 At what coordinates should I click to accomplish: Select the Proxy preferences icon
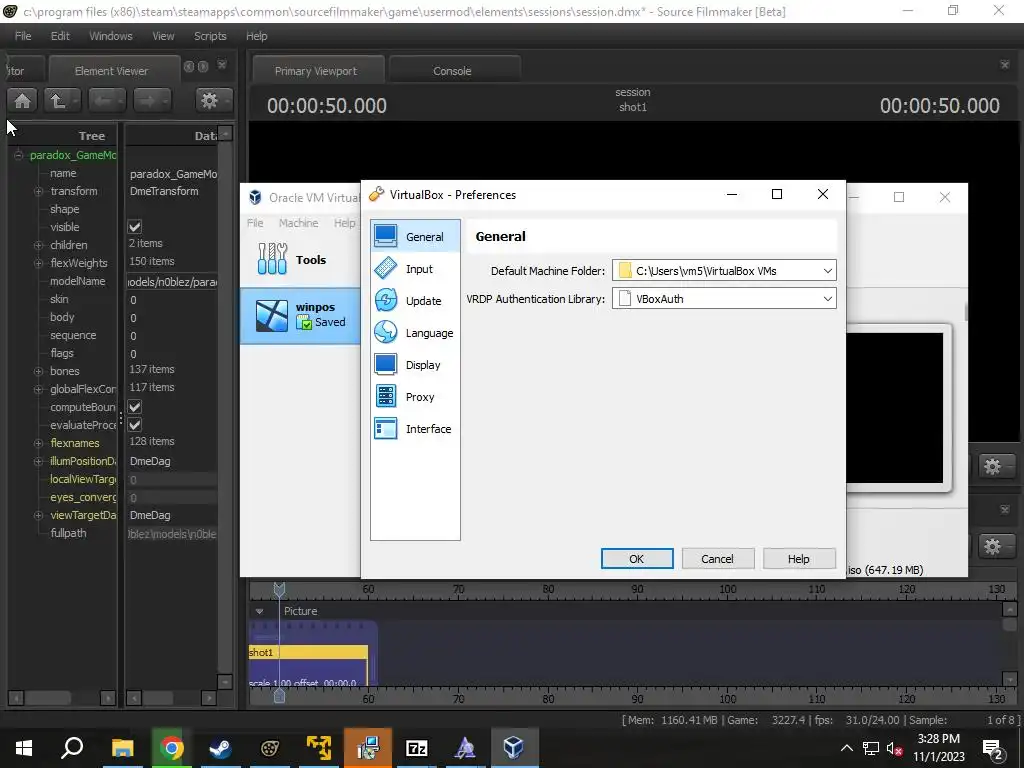coord(385,396)
